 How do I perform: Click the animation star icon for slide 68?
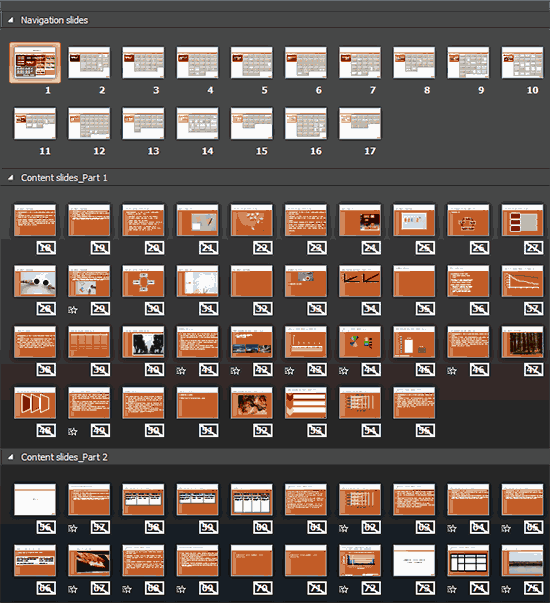point(127,589)
